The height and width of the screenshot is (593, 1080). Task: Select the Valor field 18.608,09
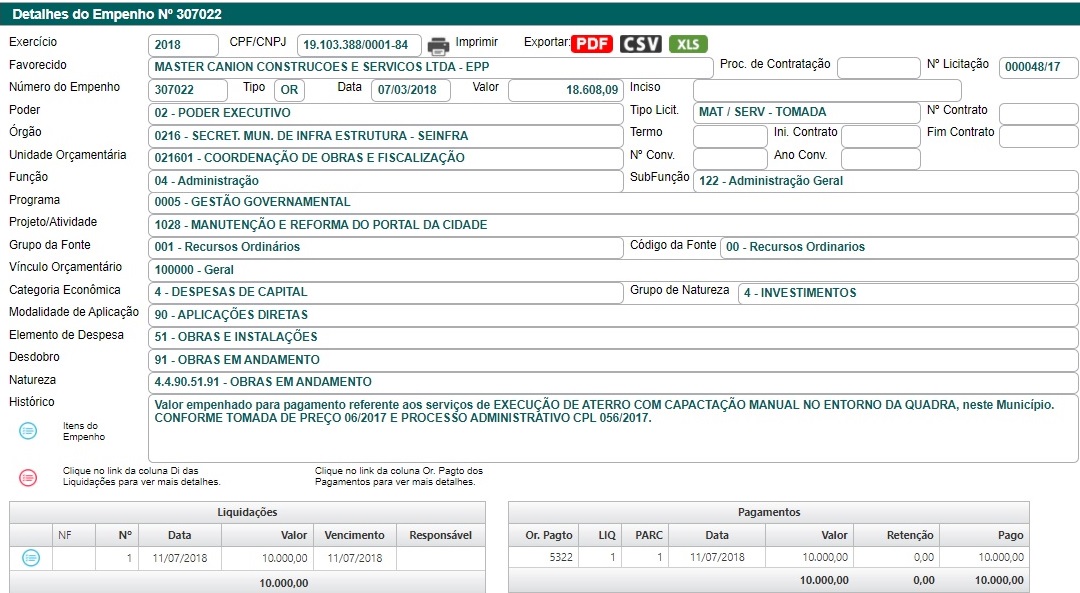tap(565, 90)
